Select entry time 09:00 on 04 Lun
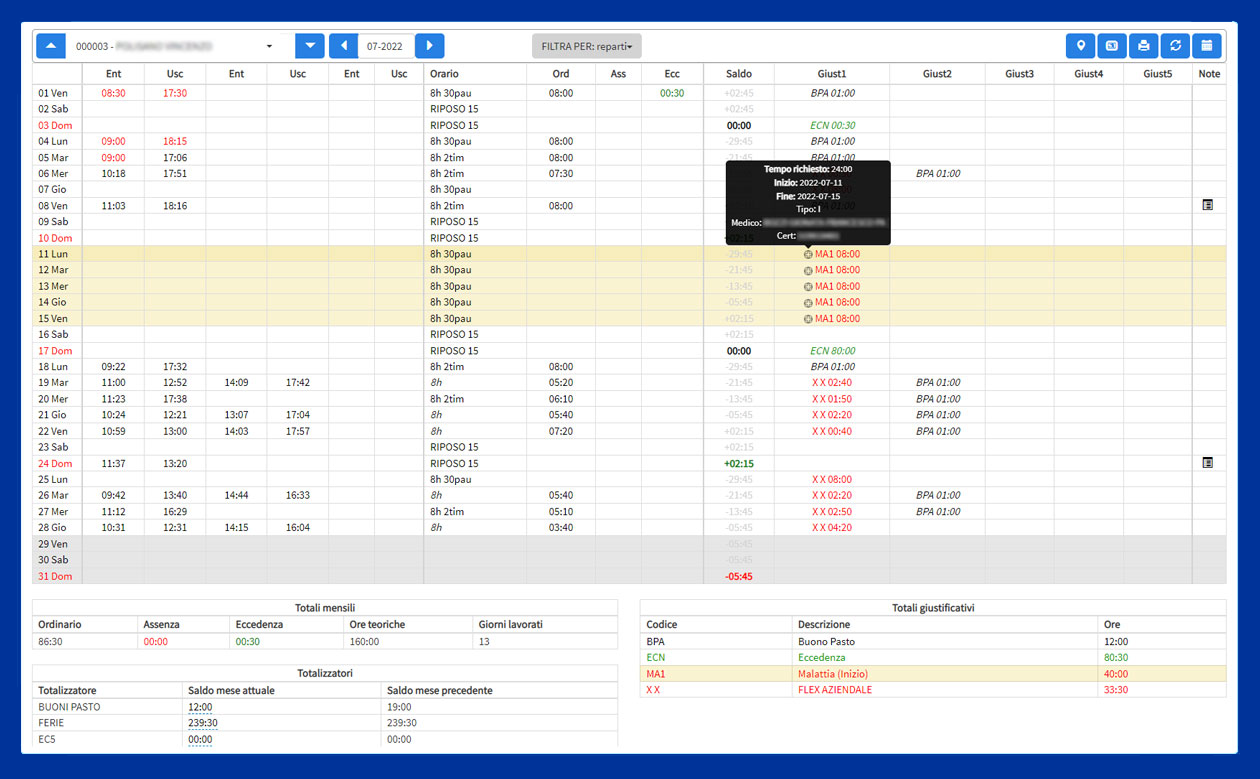 pos(113,141)
